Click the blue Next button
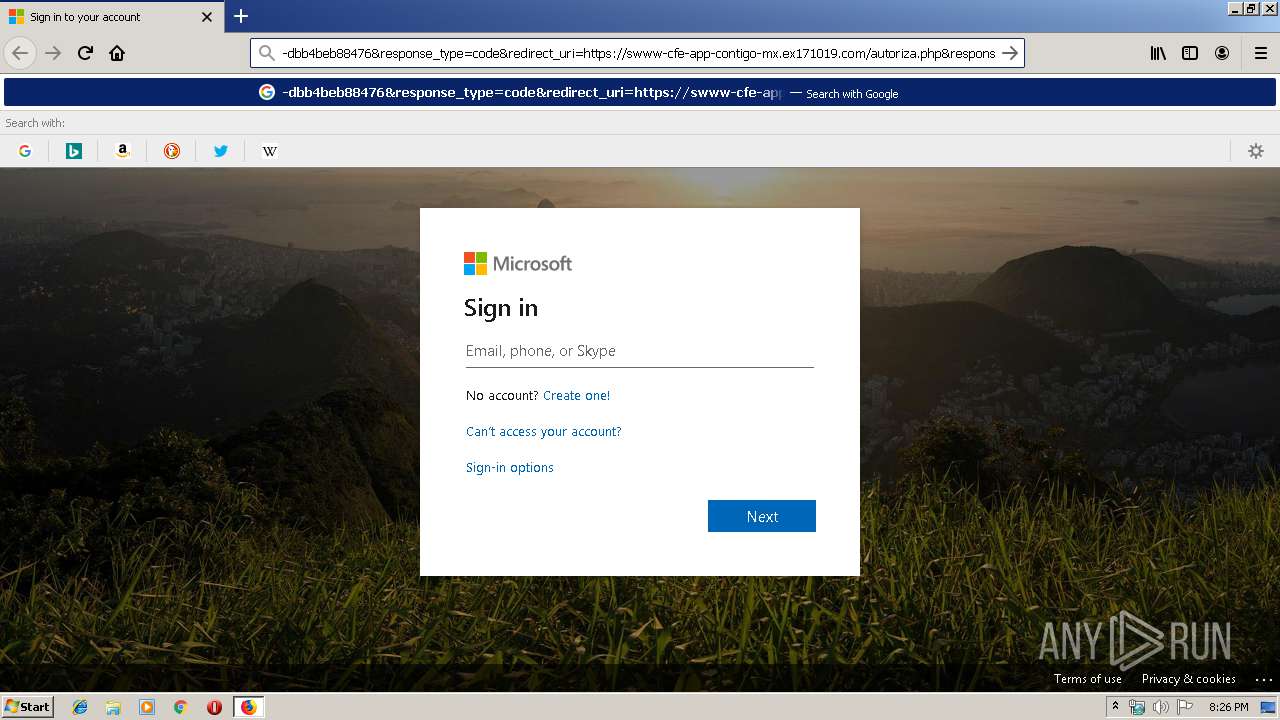Screen dimensions: 1280x720 [762, 516]
